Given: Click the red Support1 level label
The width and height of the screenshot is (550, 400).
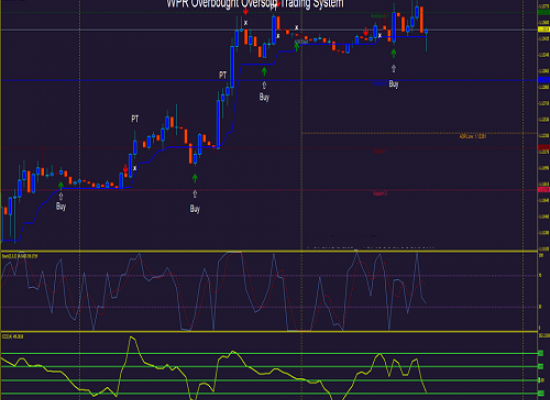Looking at the screenshot, I should (380, 151).
